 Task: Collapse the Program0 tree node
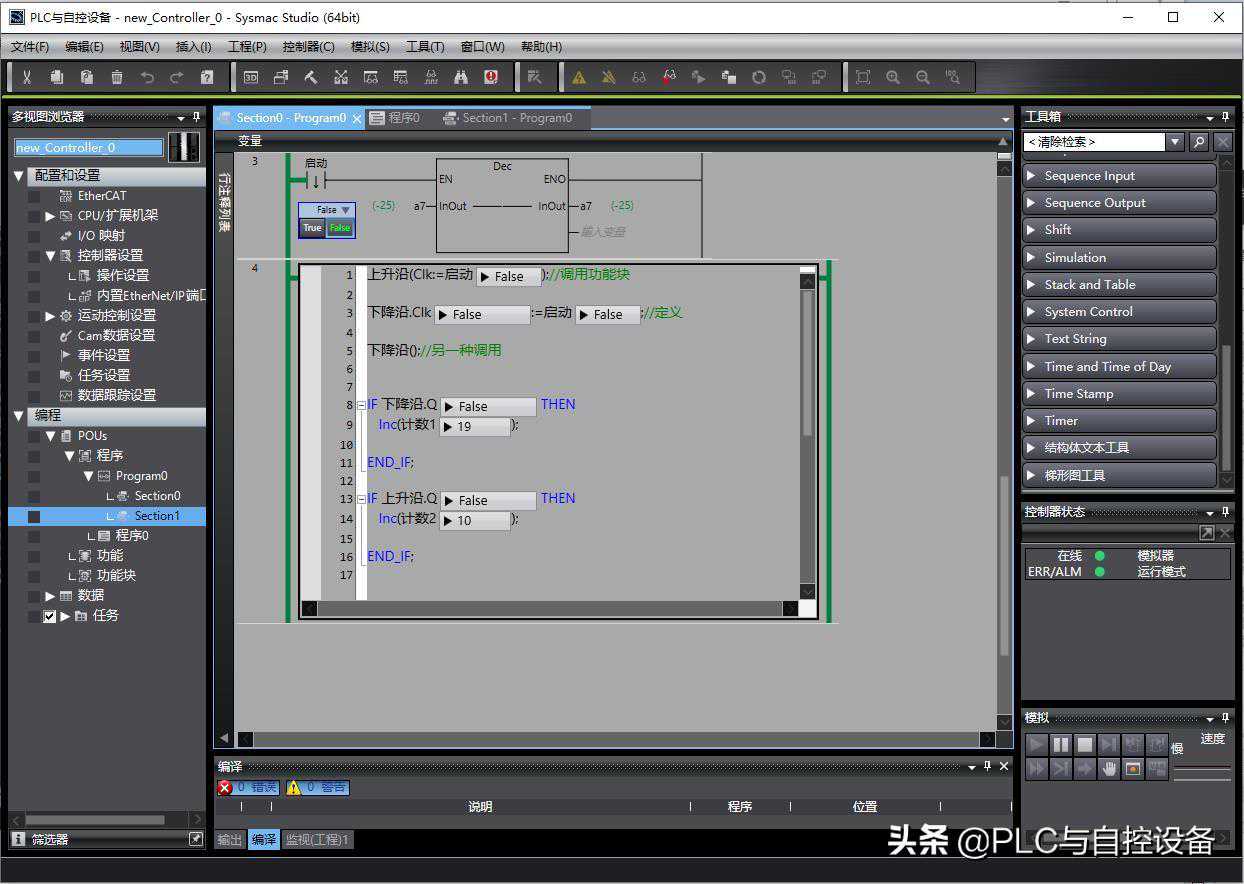[88, 476]
